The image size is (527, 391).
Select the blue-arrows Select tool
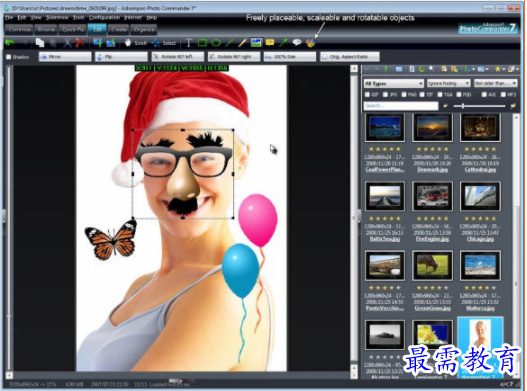[164, 43]
